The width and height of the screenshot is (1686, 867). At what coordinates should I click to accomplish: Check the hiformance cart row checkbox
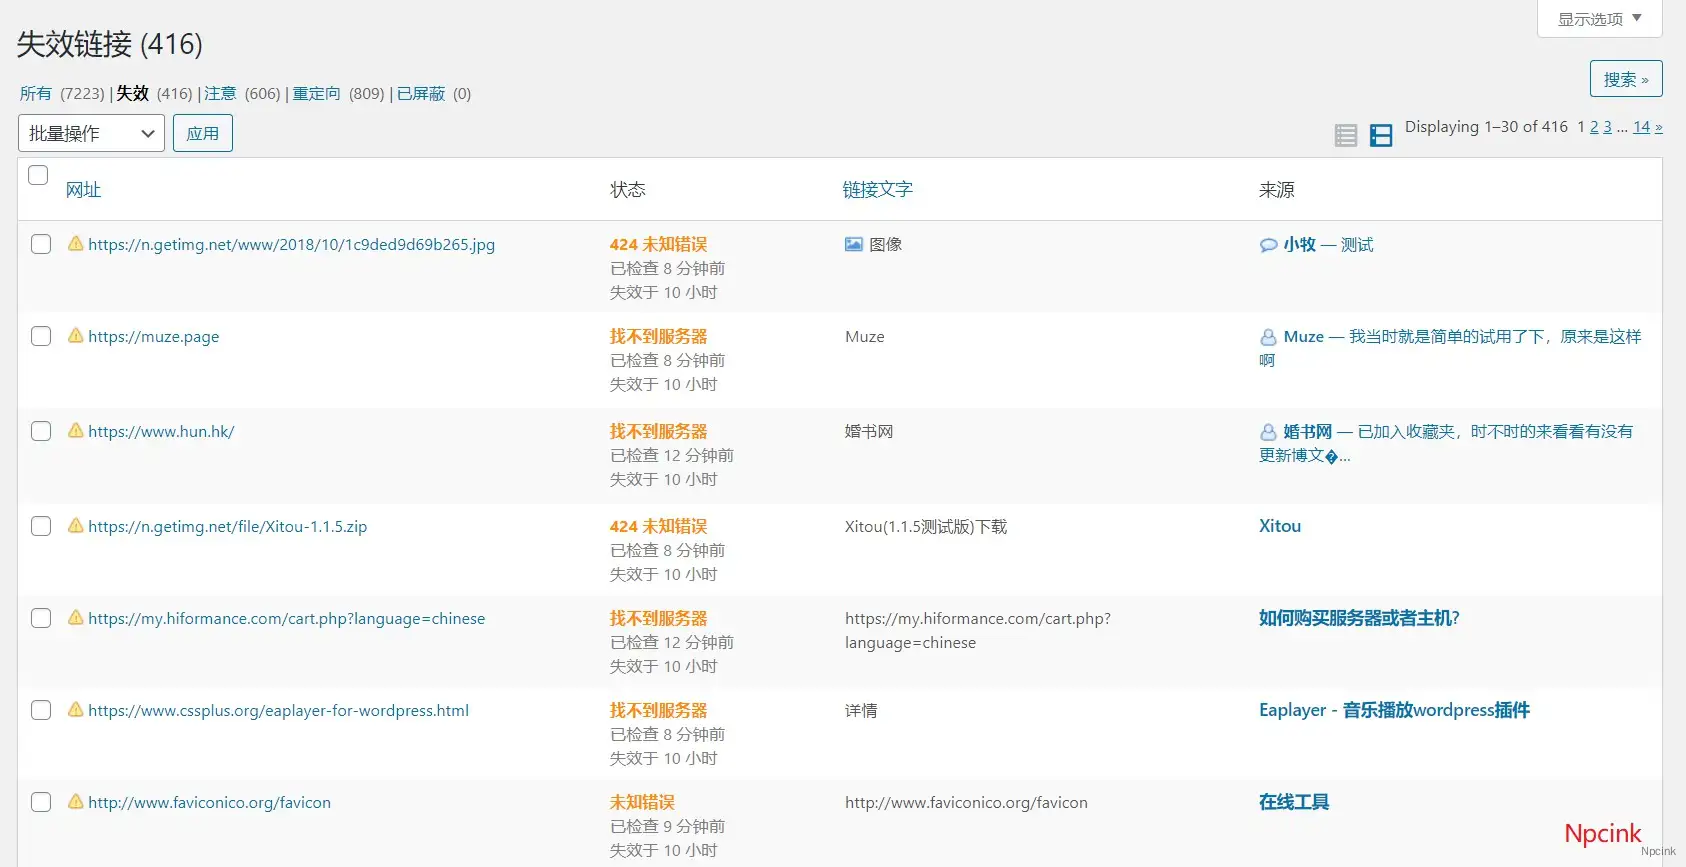[x=41, y=618]
